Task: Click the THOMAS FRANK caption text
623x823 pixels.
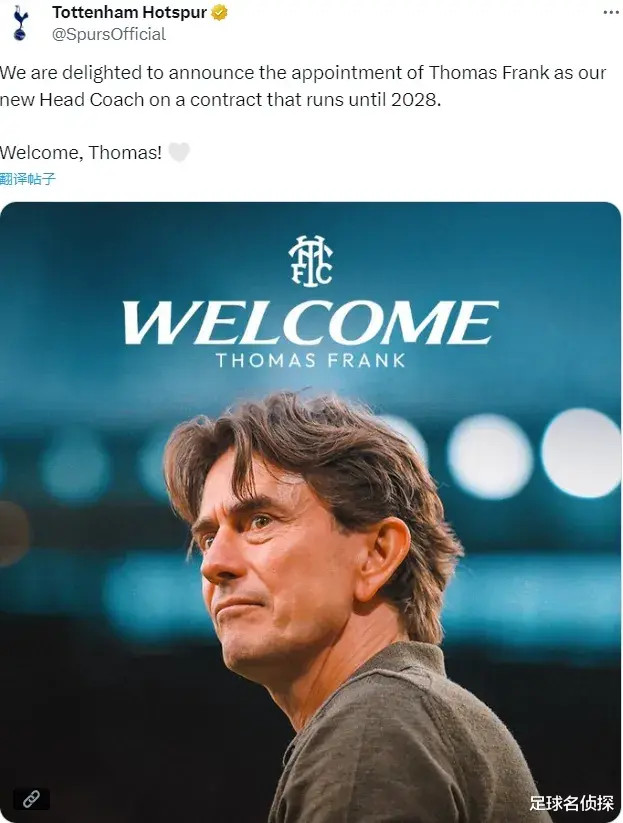Action: (311, 361)
